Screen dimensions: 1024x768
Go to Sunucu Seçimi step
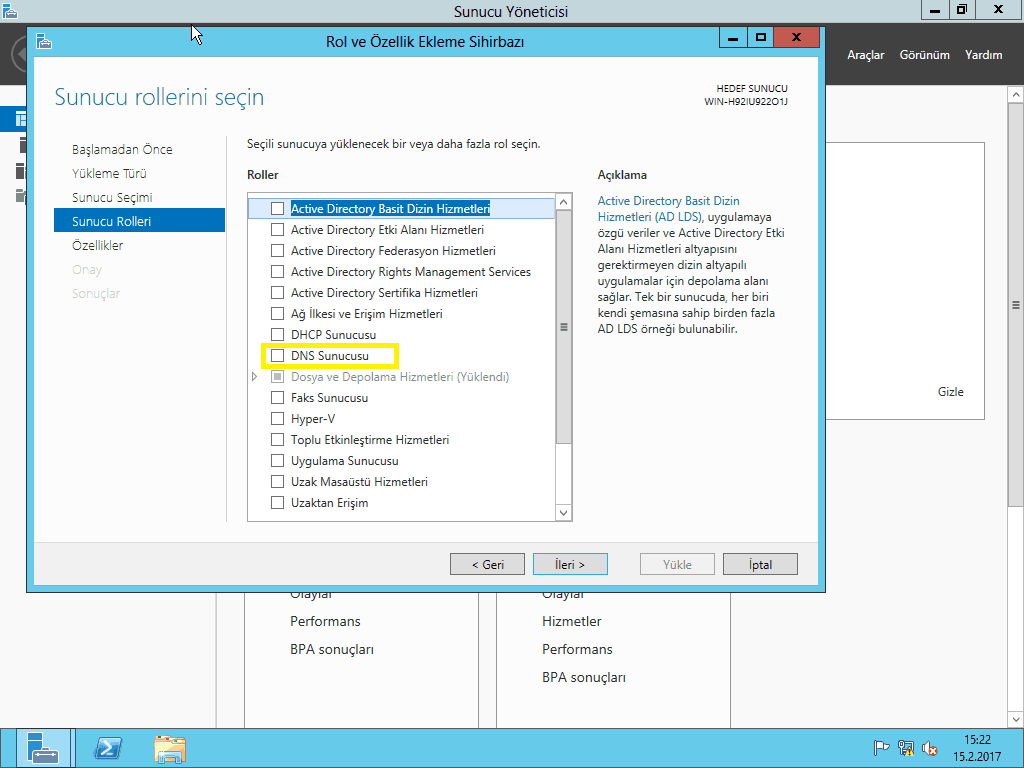pos(112,197)
